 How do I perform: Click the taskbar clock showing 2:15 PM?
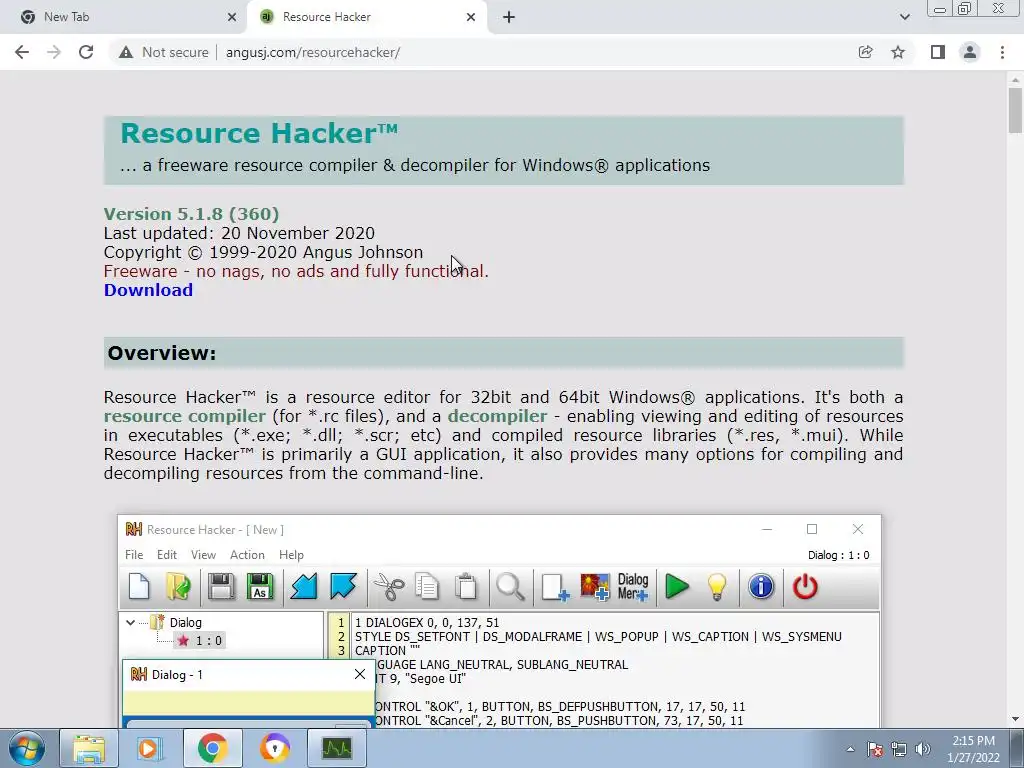(973, 749)
